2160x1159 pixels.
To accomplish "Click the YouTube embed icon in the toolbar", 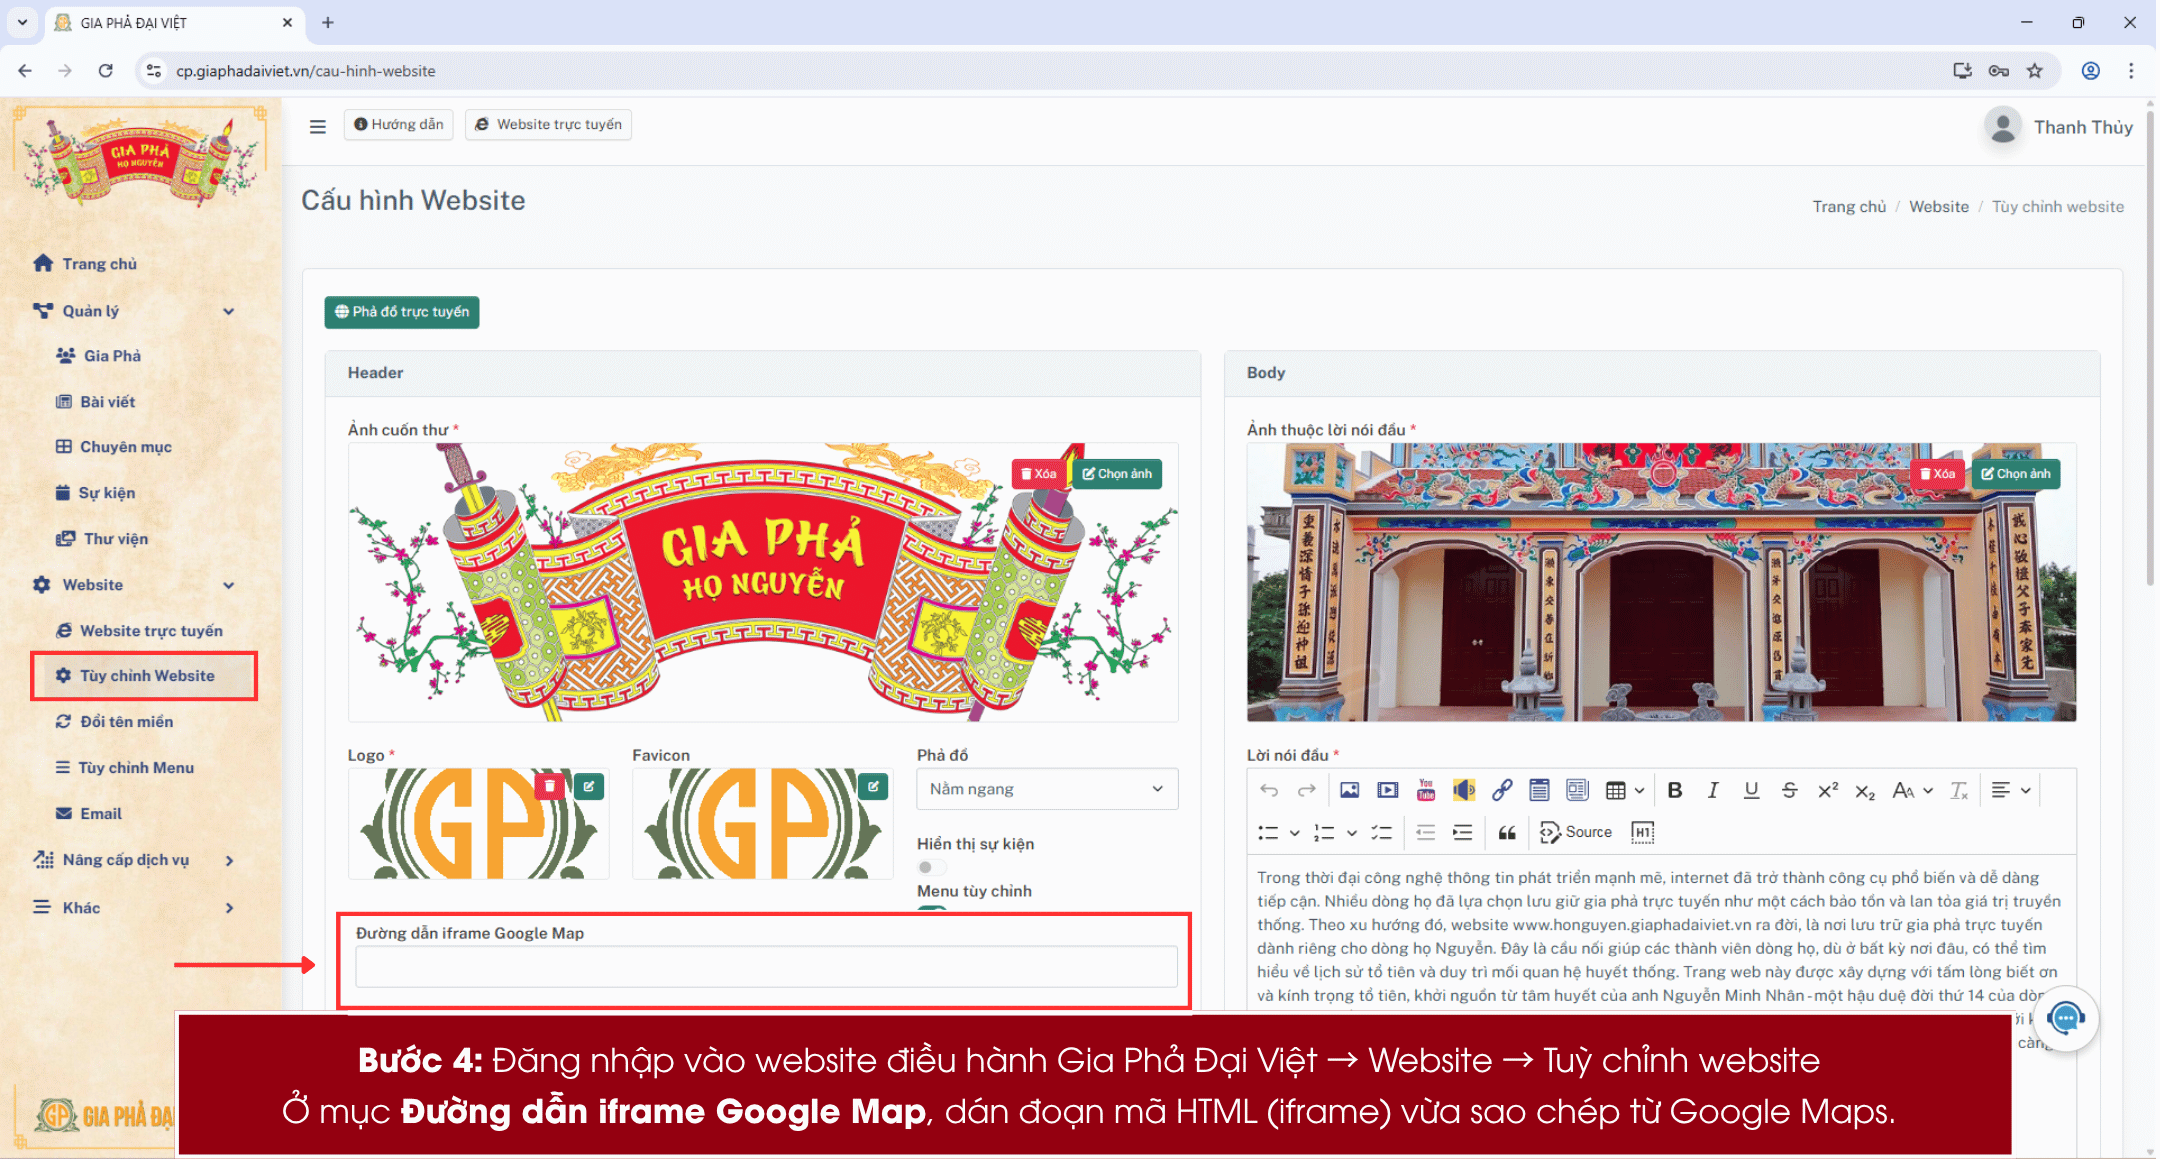I will point(1425,790).
